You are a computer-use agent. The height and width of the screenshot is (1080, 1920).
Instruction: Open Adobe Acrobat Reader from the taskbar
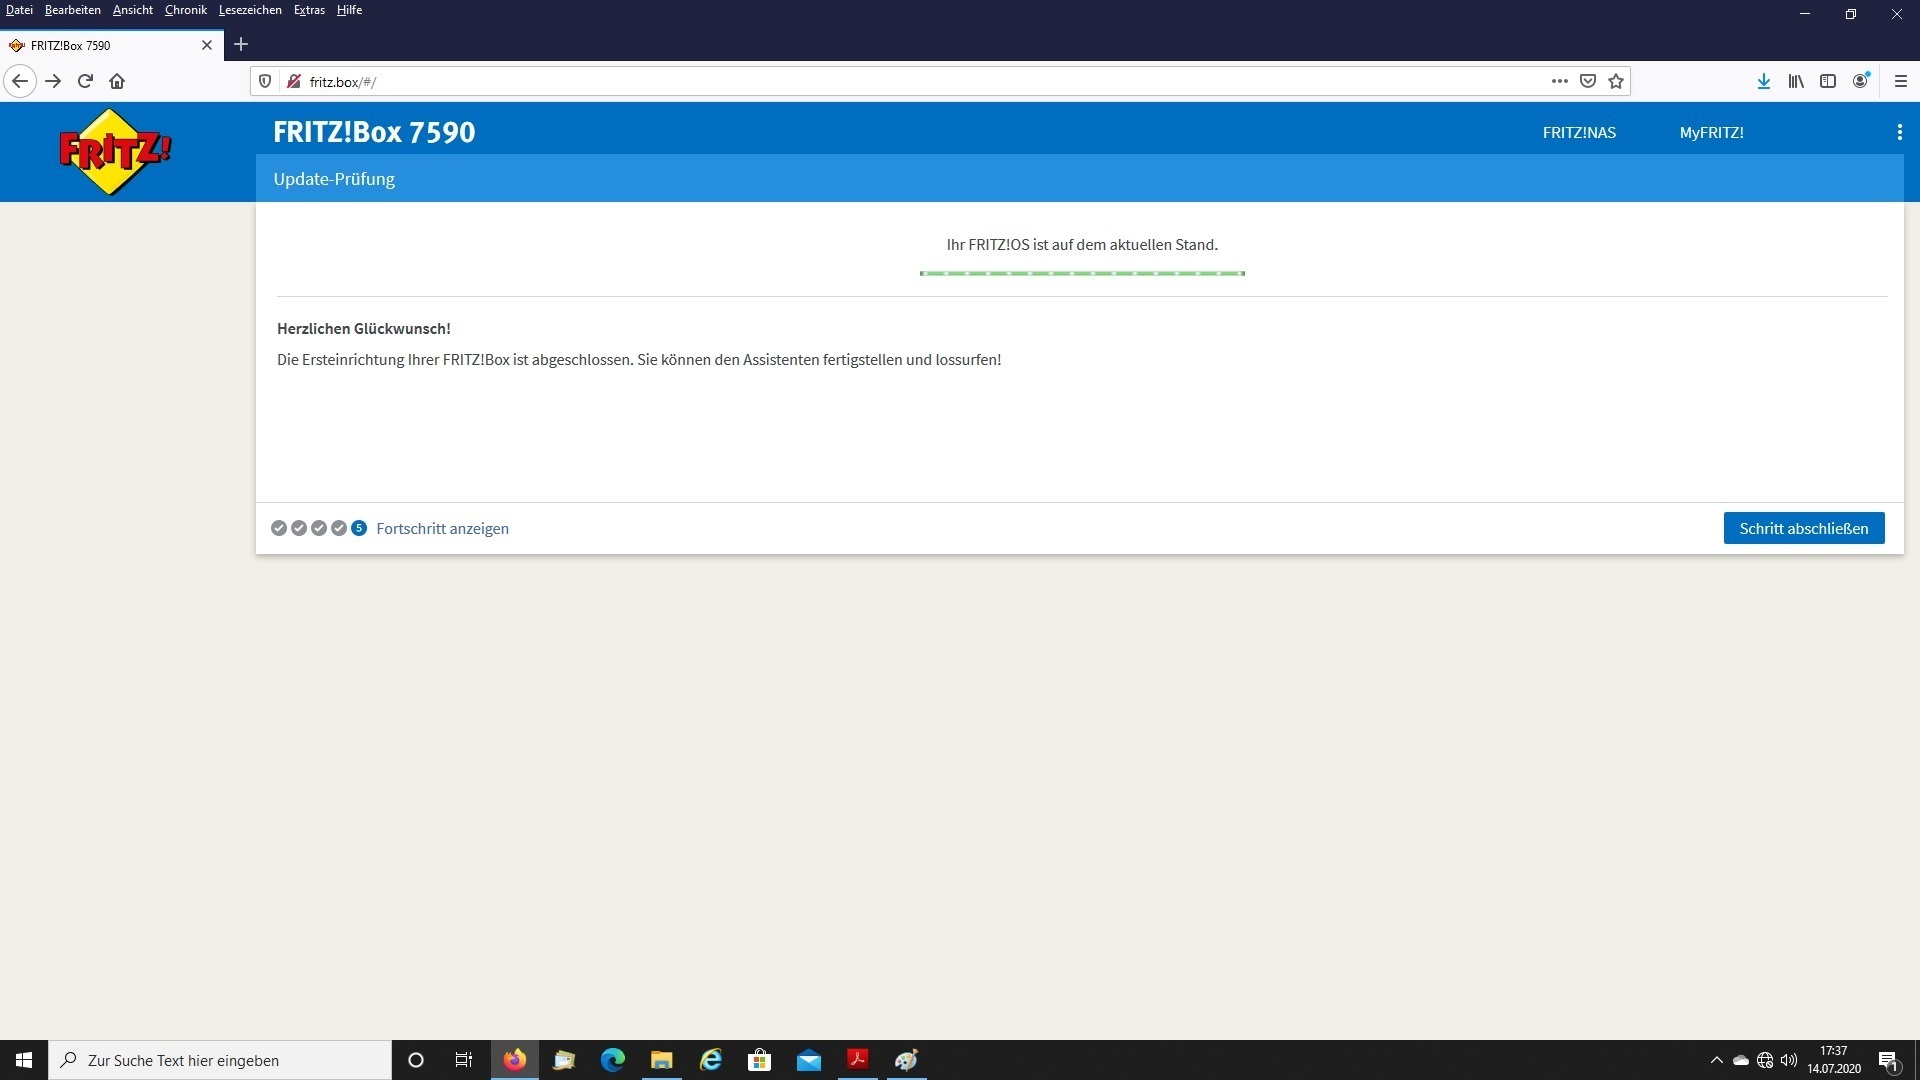858,1060
